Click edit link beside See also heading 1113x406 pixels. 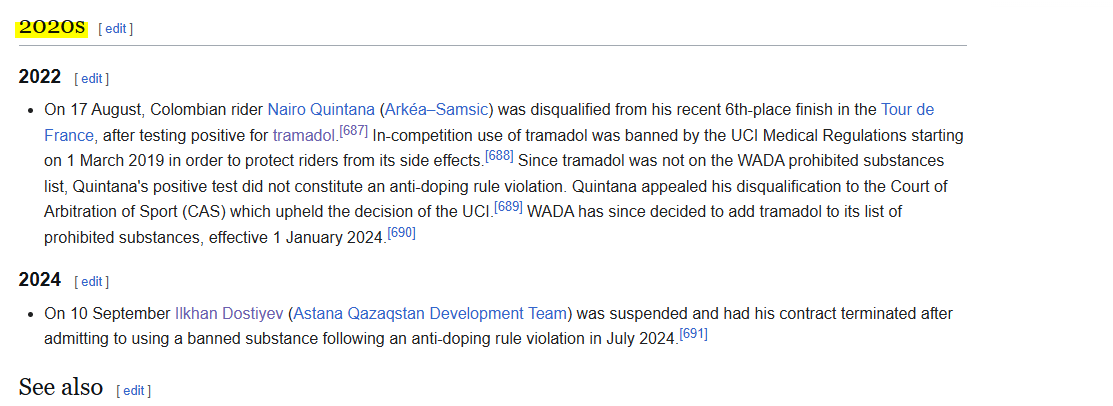coord(133,390)
